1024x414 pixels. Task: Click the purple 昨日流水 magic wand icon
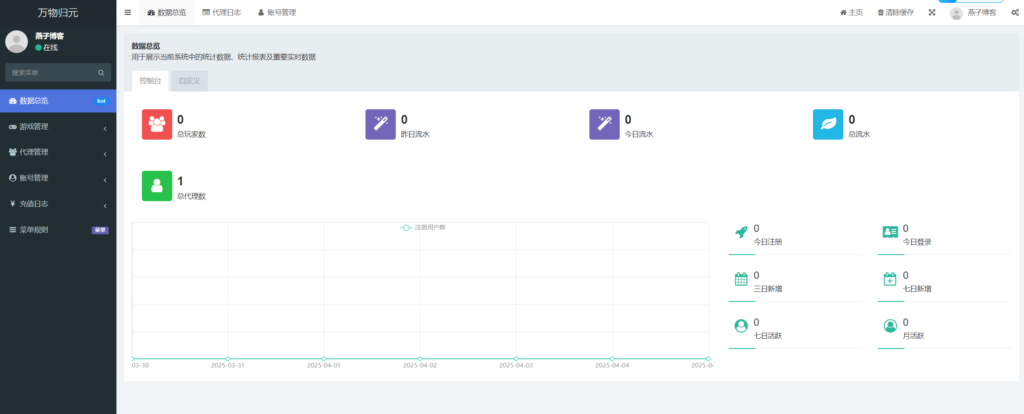(x=381, y=125)
